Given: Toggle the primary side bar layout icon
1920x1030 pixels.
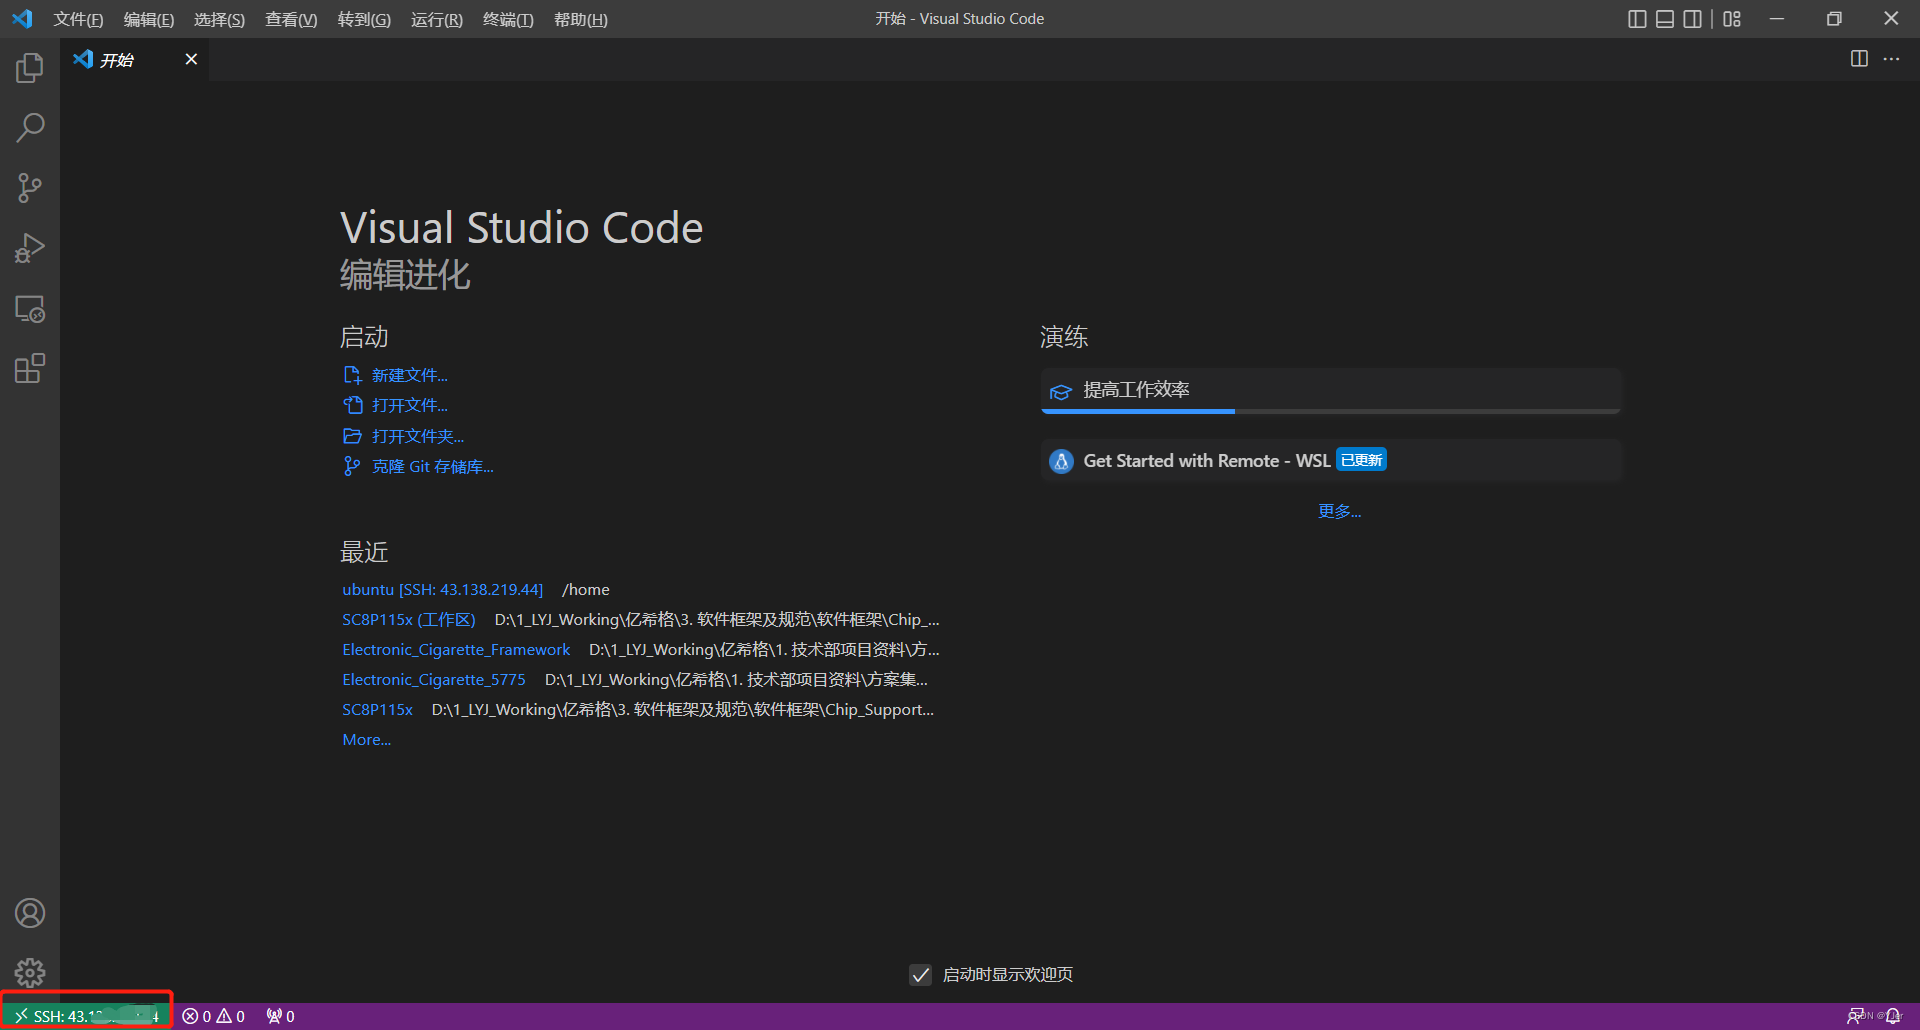Looking at the screenshot, I should click(x=1637, y=19).
